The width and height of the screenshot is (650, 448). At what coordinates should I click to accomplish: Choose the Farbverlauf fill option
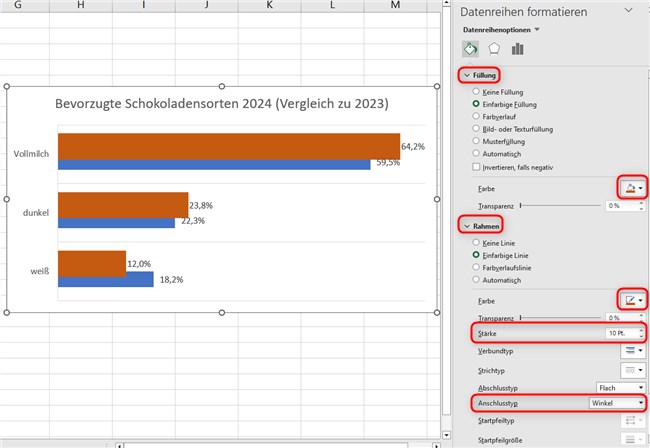[x=477, y=116]
